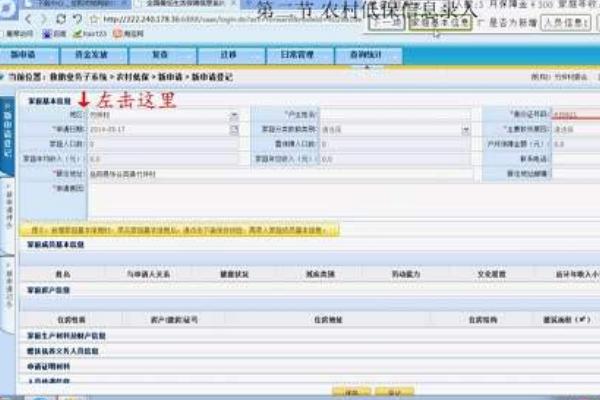
Task: Click the 申请日期 date field
Action: [158, 129]
